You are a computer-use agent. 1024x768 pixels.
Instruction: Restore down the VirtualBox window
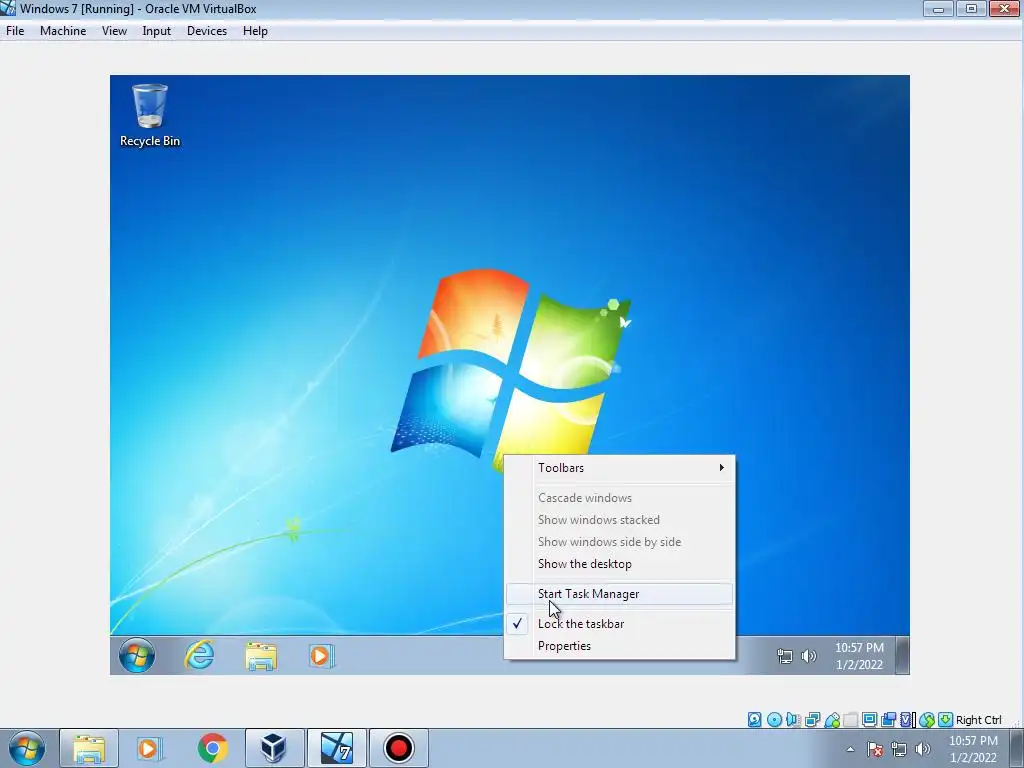(972, 8)
